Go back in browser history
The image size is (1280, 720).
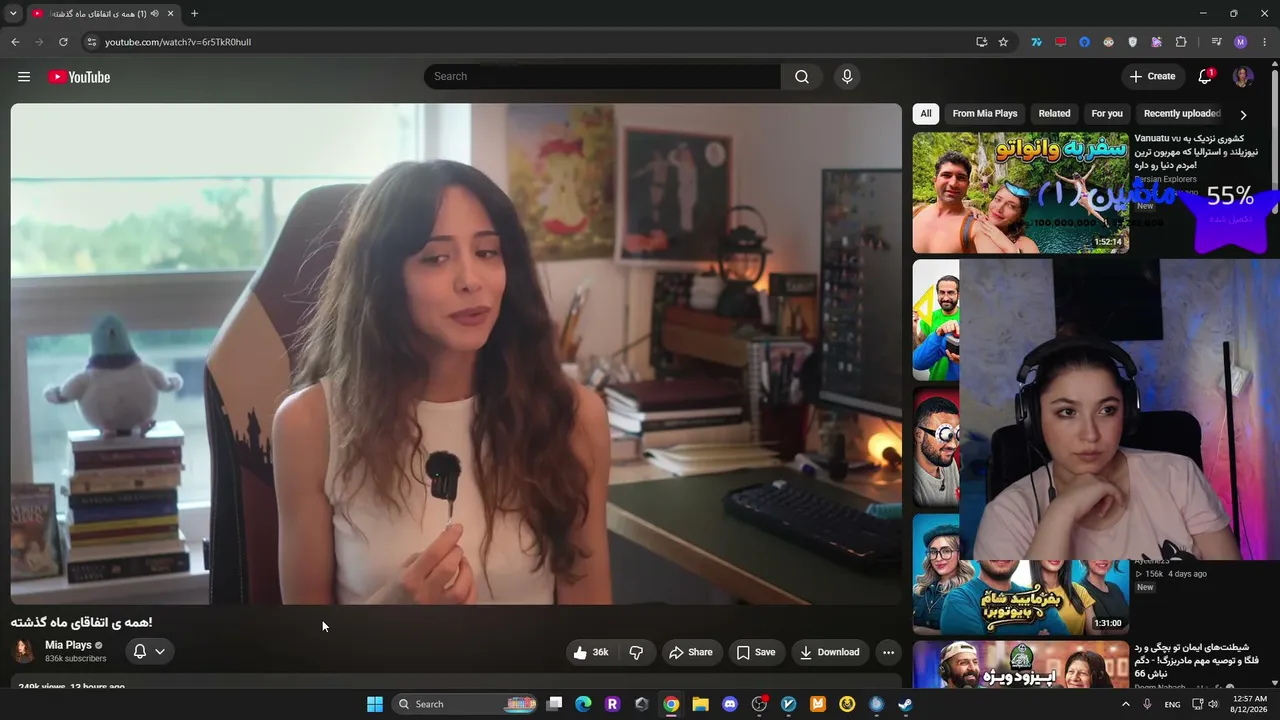pyautogui.click(x=15, y=42)
